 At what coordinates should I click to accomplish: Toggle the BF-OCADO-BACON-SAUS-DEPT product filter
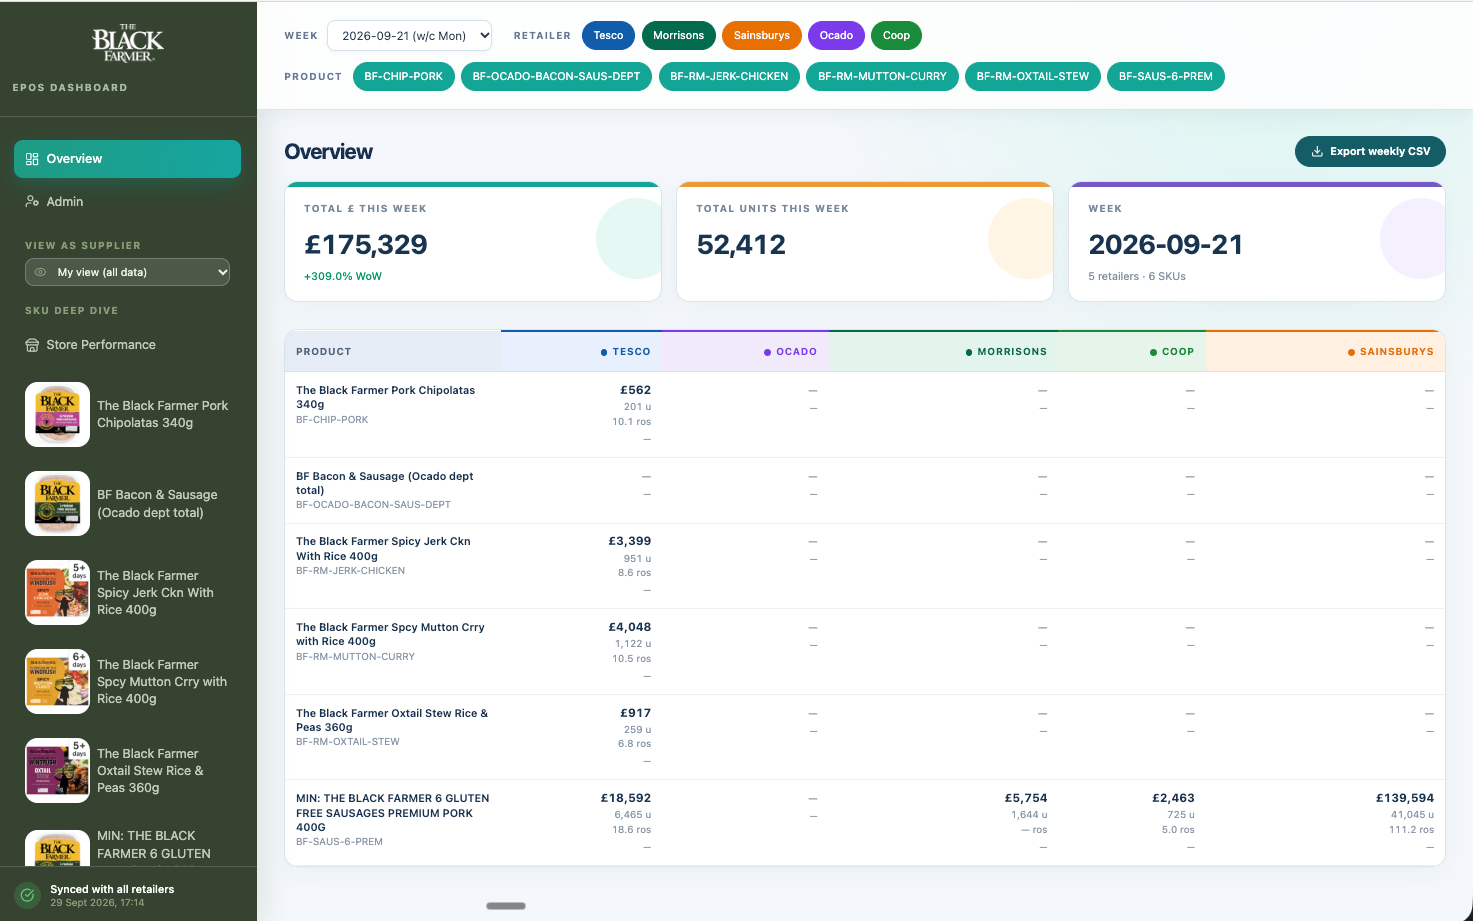[556, 76]
